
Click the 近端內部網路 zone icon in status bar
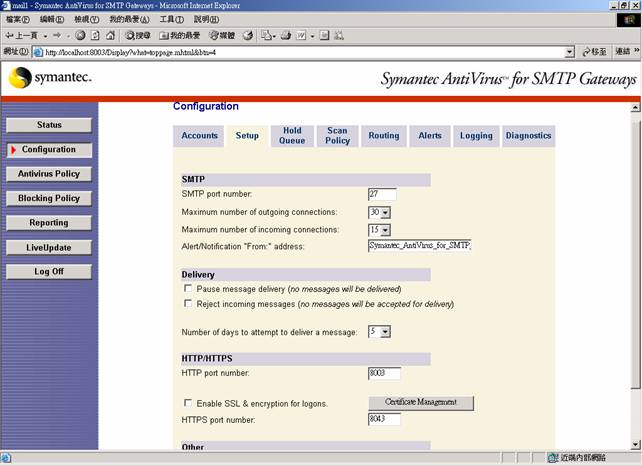pyautogui.click(x=553, y=457)
